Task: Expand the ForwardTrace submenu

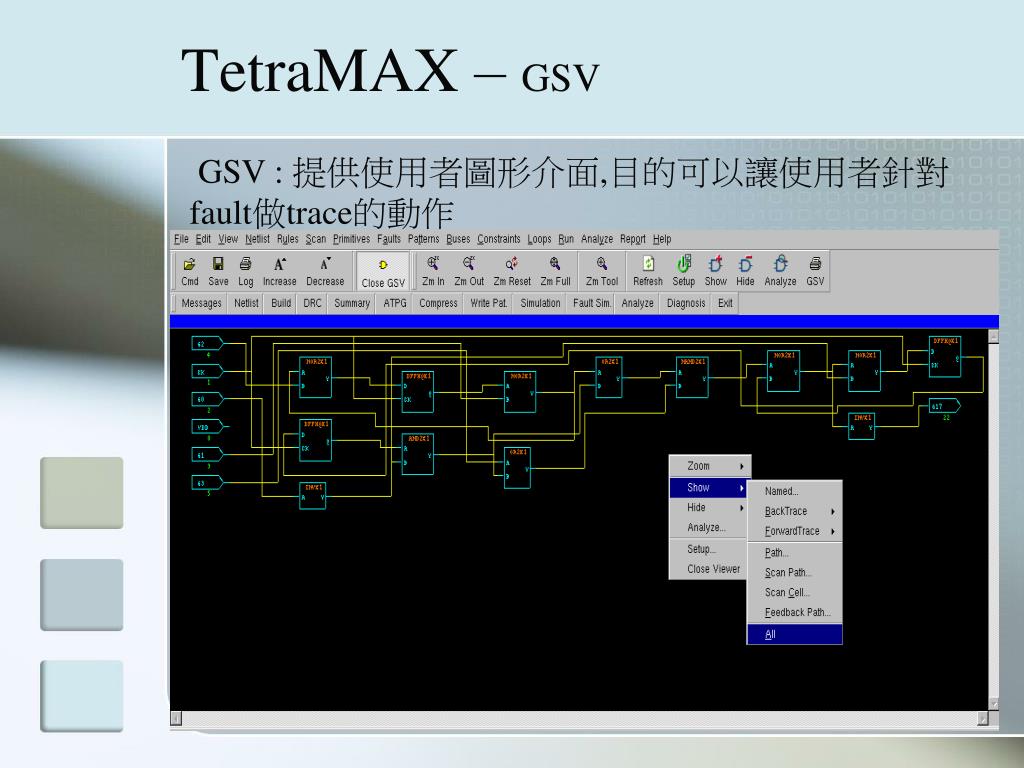Action: coord(794,531)
